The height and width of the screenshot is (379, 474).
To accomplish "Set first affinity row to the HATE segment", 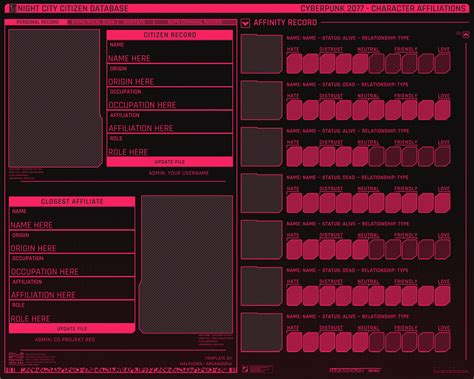I will (x=294, y=64).
